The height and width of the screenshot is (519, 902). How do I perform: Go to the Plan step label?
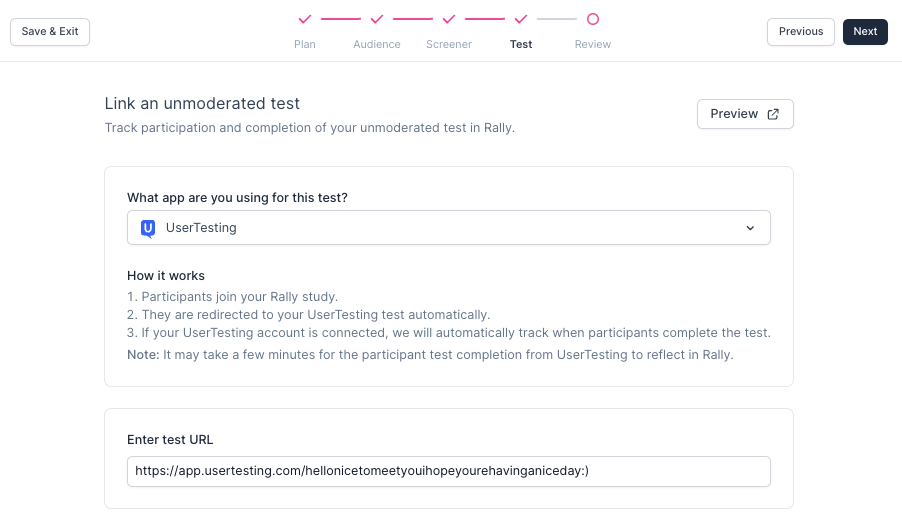pos(305,44)
